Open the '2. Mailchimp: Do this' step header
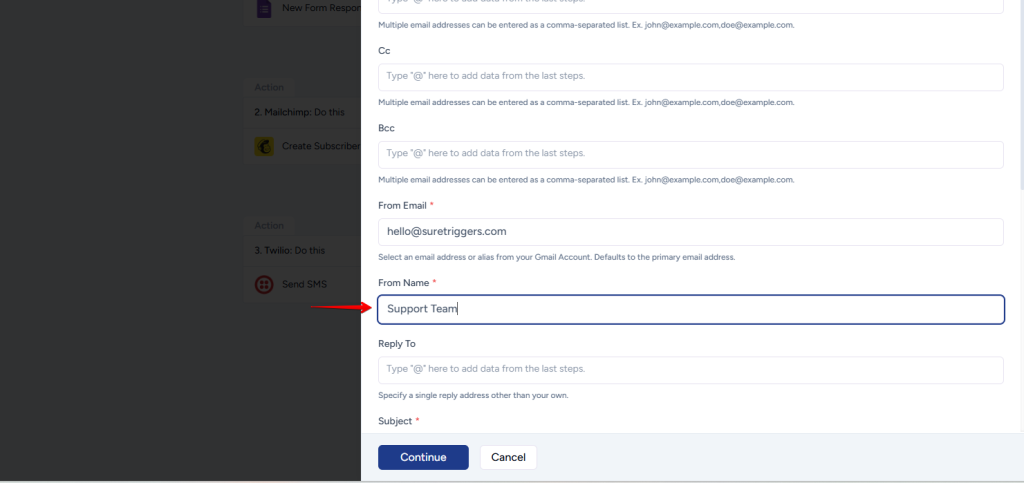1024x483 pixels. 300,112
